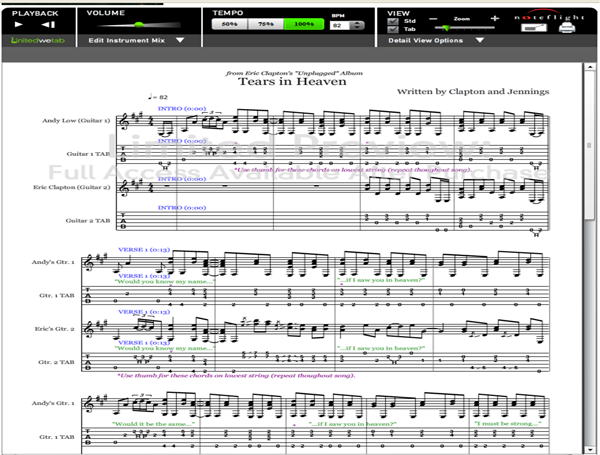The height and width of the screenshot is (455, 600).
Task: Click the "Gtr. 2 TAB" label
Action: [56, 362]
